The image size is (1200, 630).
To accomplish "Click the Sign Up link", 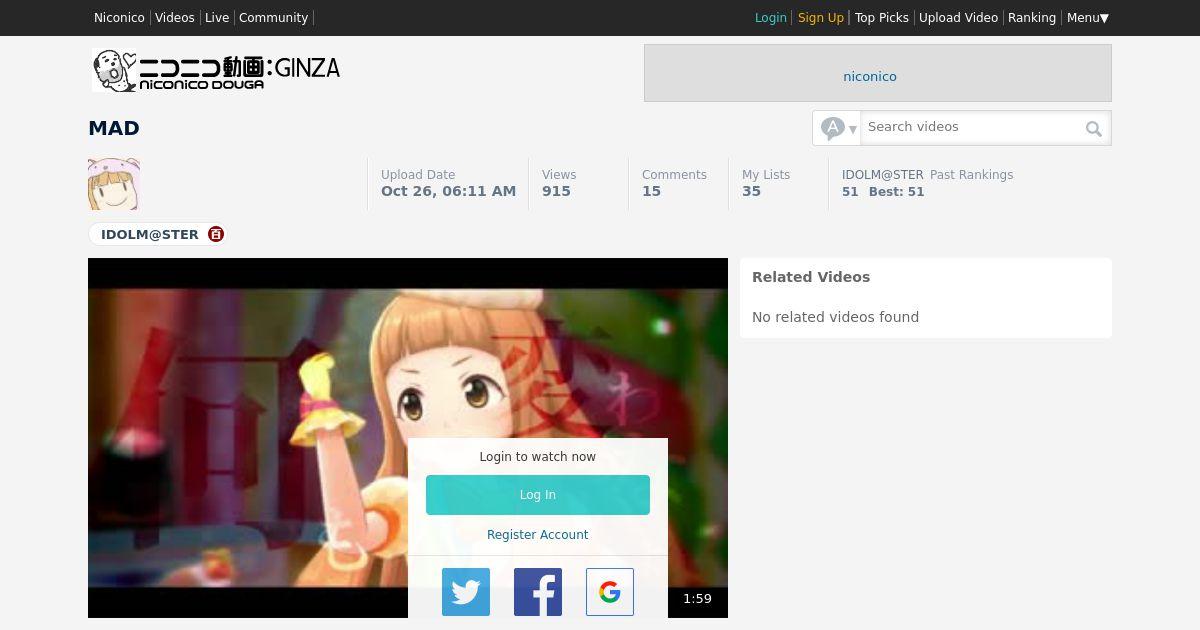I will tap(821, 18).
